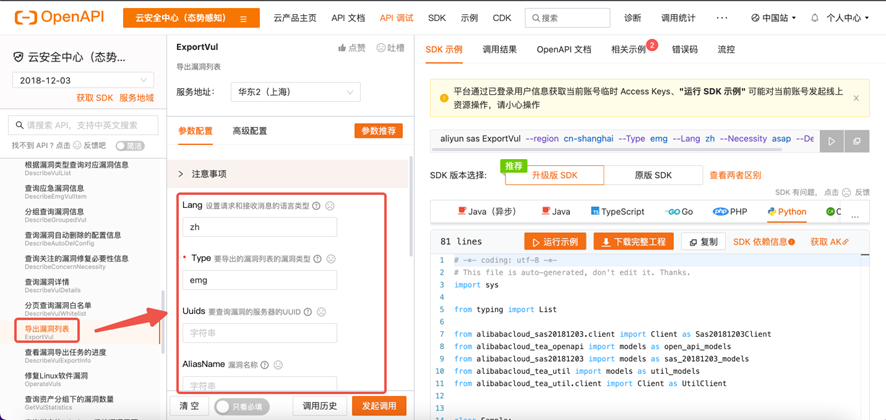Click the 吐槽 sad-face icon

pyautogui.click(x=380, y=48)
